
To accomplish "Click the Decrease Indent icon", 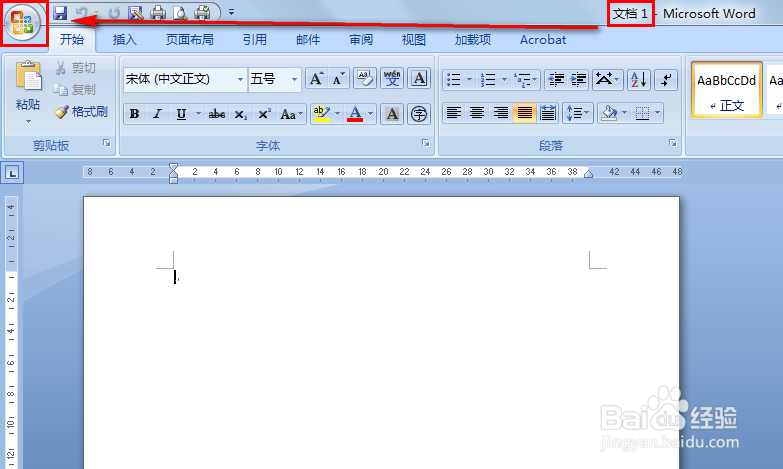I will click(x=556, y=79).
